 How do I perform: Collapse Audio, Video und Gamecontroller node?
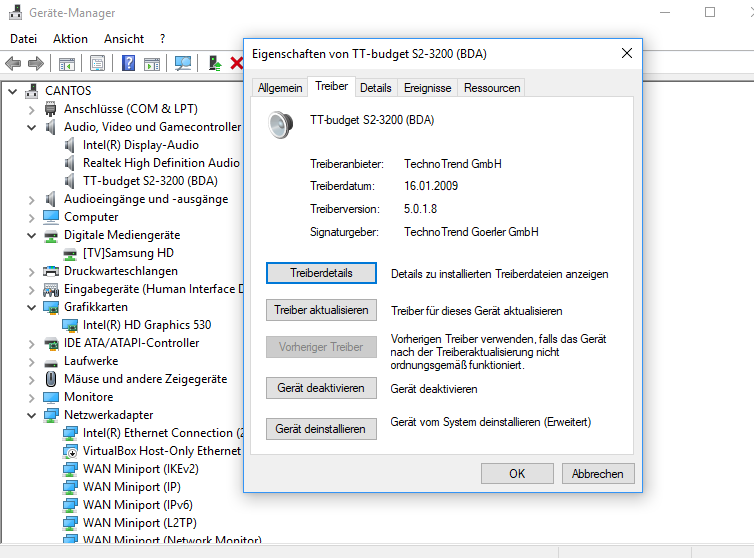pos(31,127)
